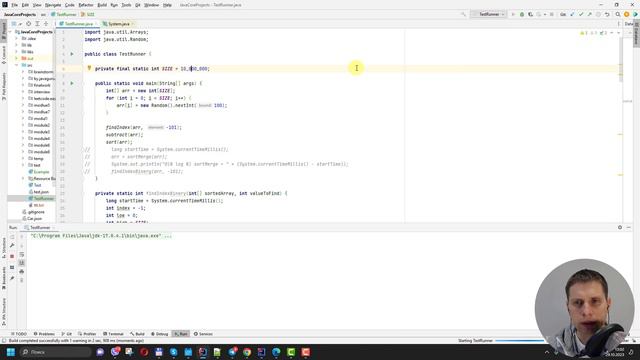This screenshot has width=640, height=360.
Task: Click the wrench icon in Run panel
Action: 12,246
